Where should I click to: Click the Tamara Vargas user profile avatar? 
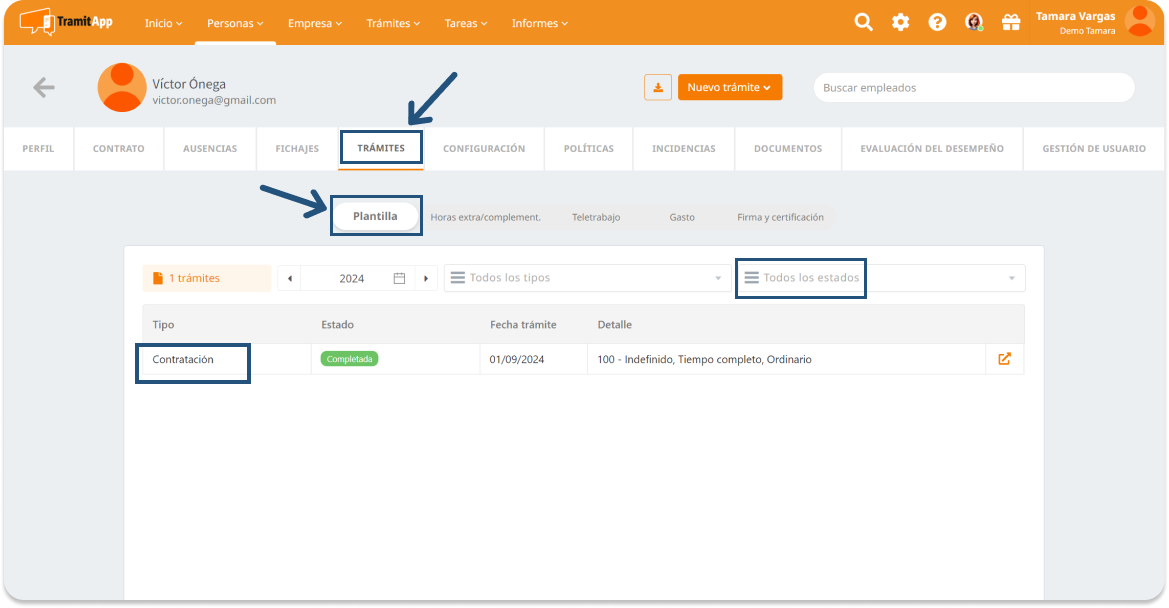click(x=1139, y=21)
